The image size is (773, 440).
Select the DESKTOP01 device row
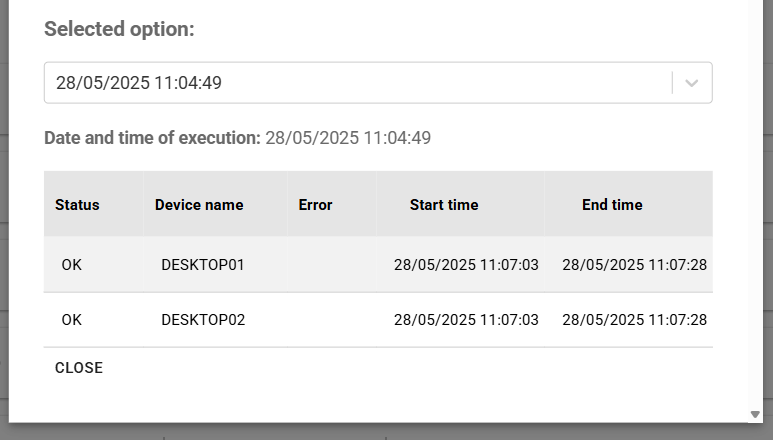(203, 265)
